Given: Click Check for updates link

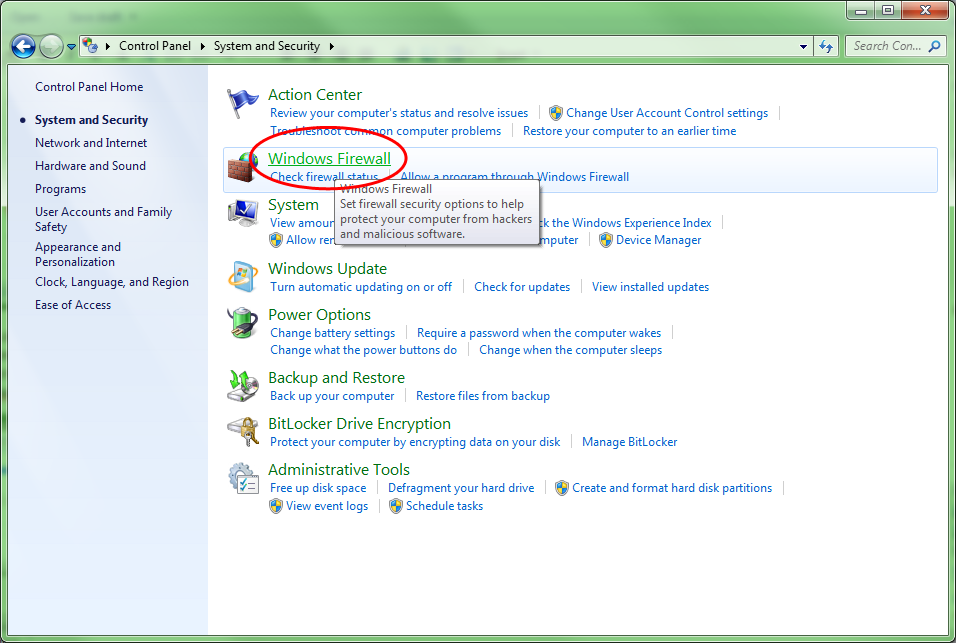Looking at the screenshot, I should click(x=522, y=287).
